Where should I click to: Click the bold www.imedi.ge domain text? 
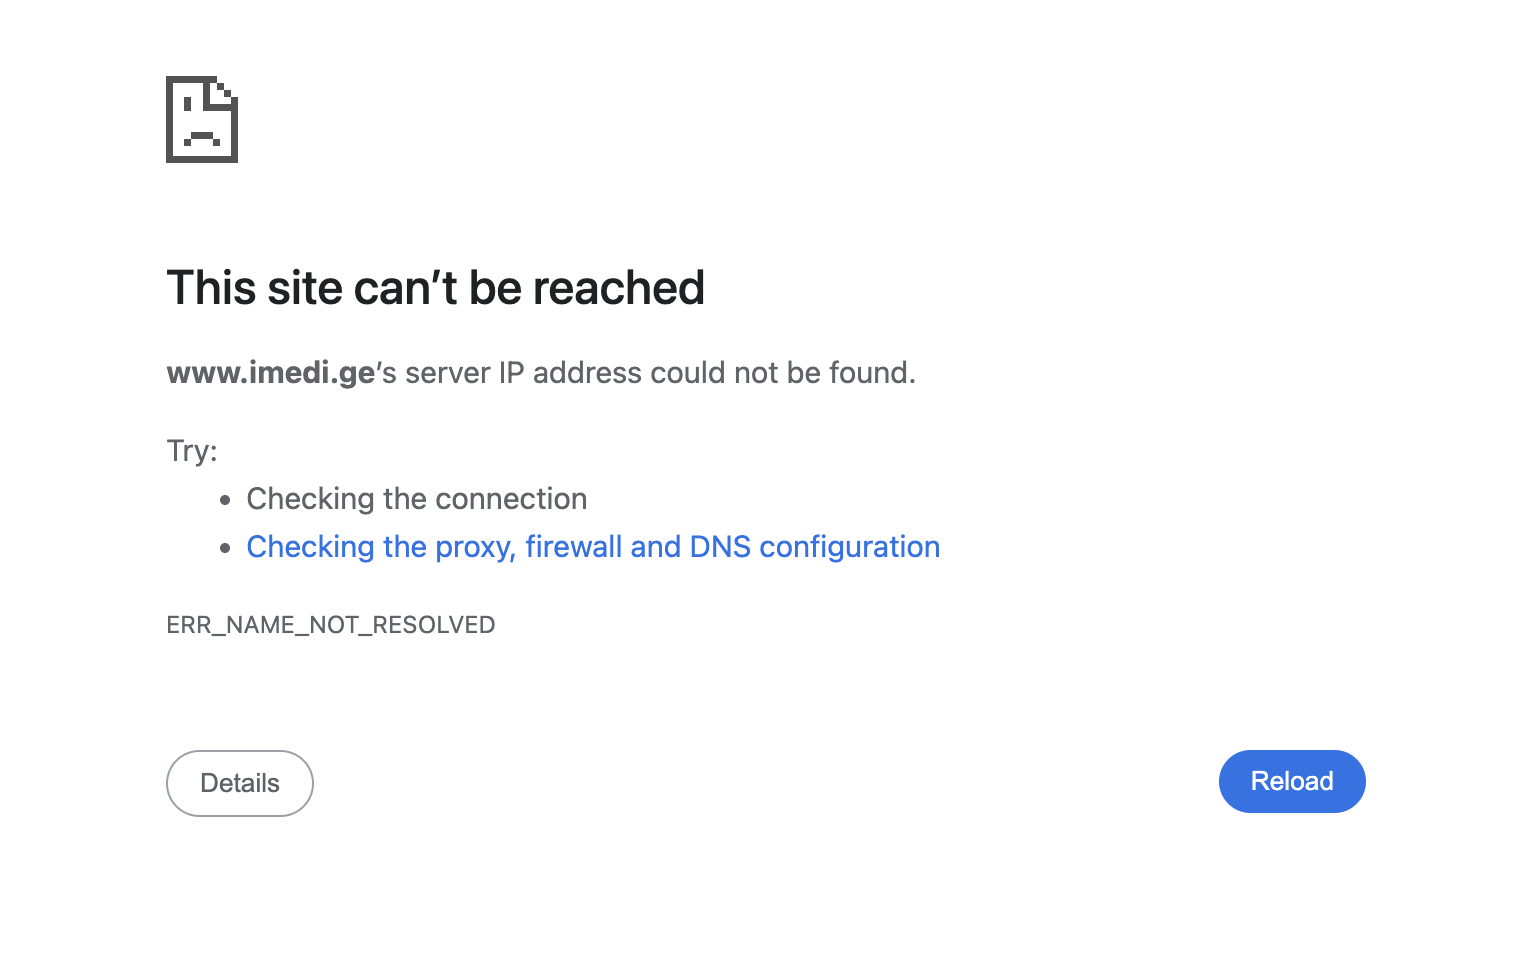pos(270,372)
